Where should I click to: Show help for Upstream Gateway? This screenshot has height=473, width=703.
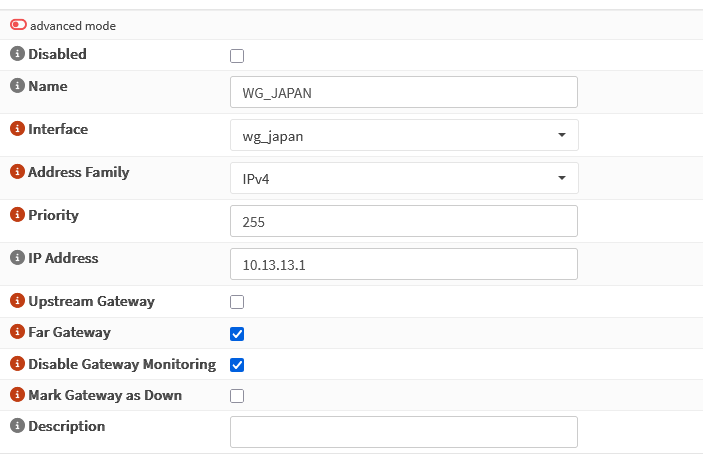click(17, 301)
